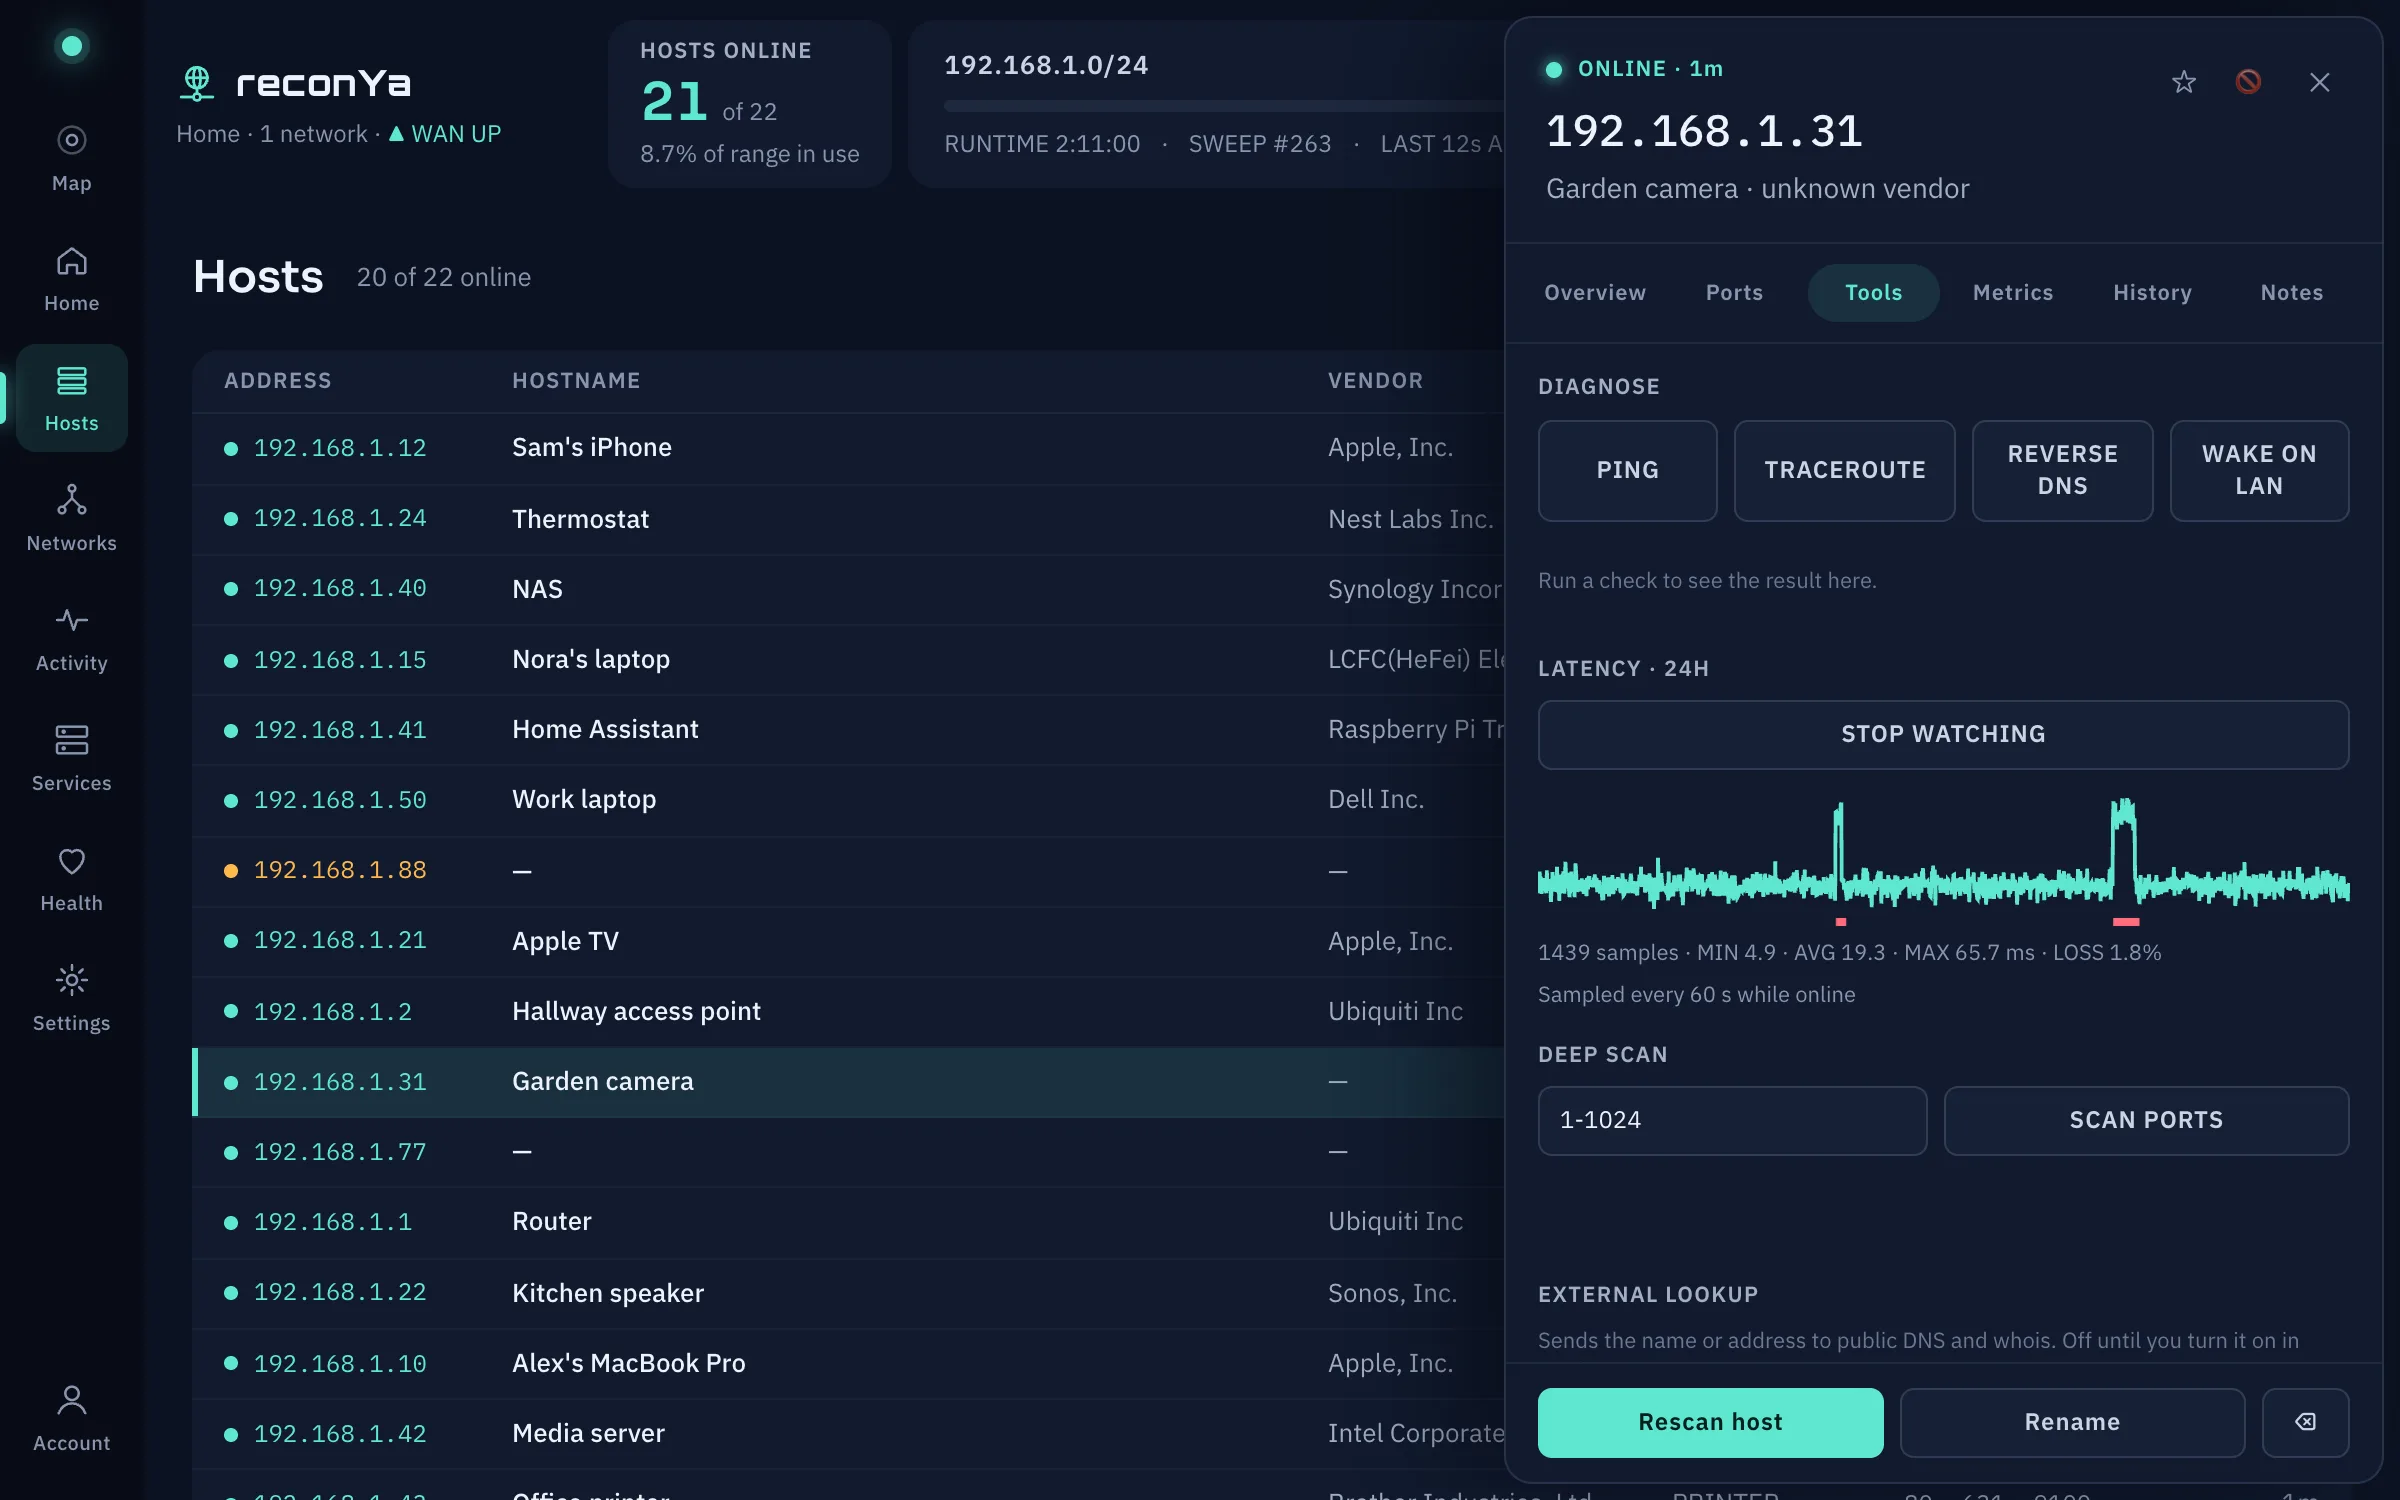This screenshot has width=2400, height=1500.
Task: Click the 192.168.1.12 address cell
Action: coord(340,448)
